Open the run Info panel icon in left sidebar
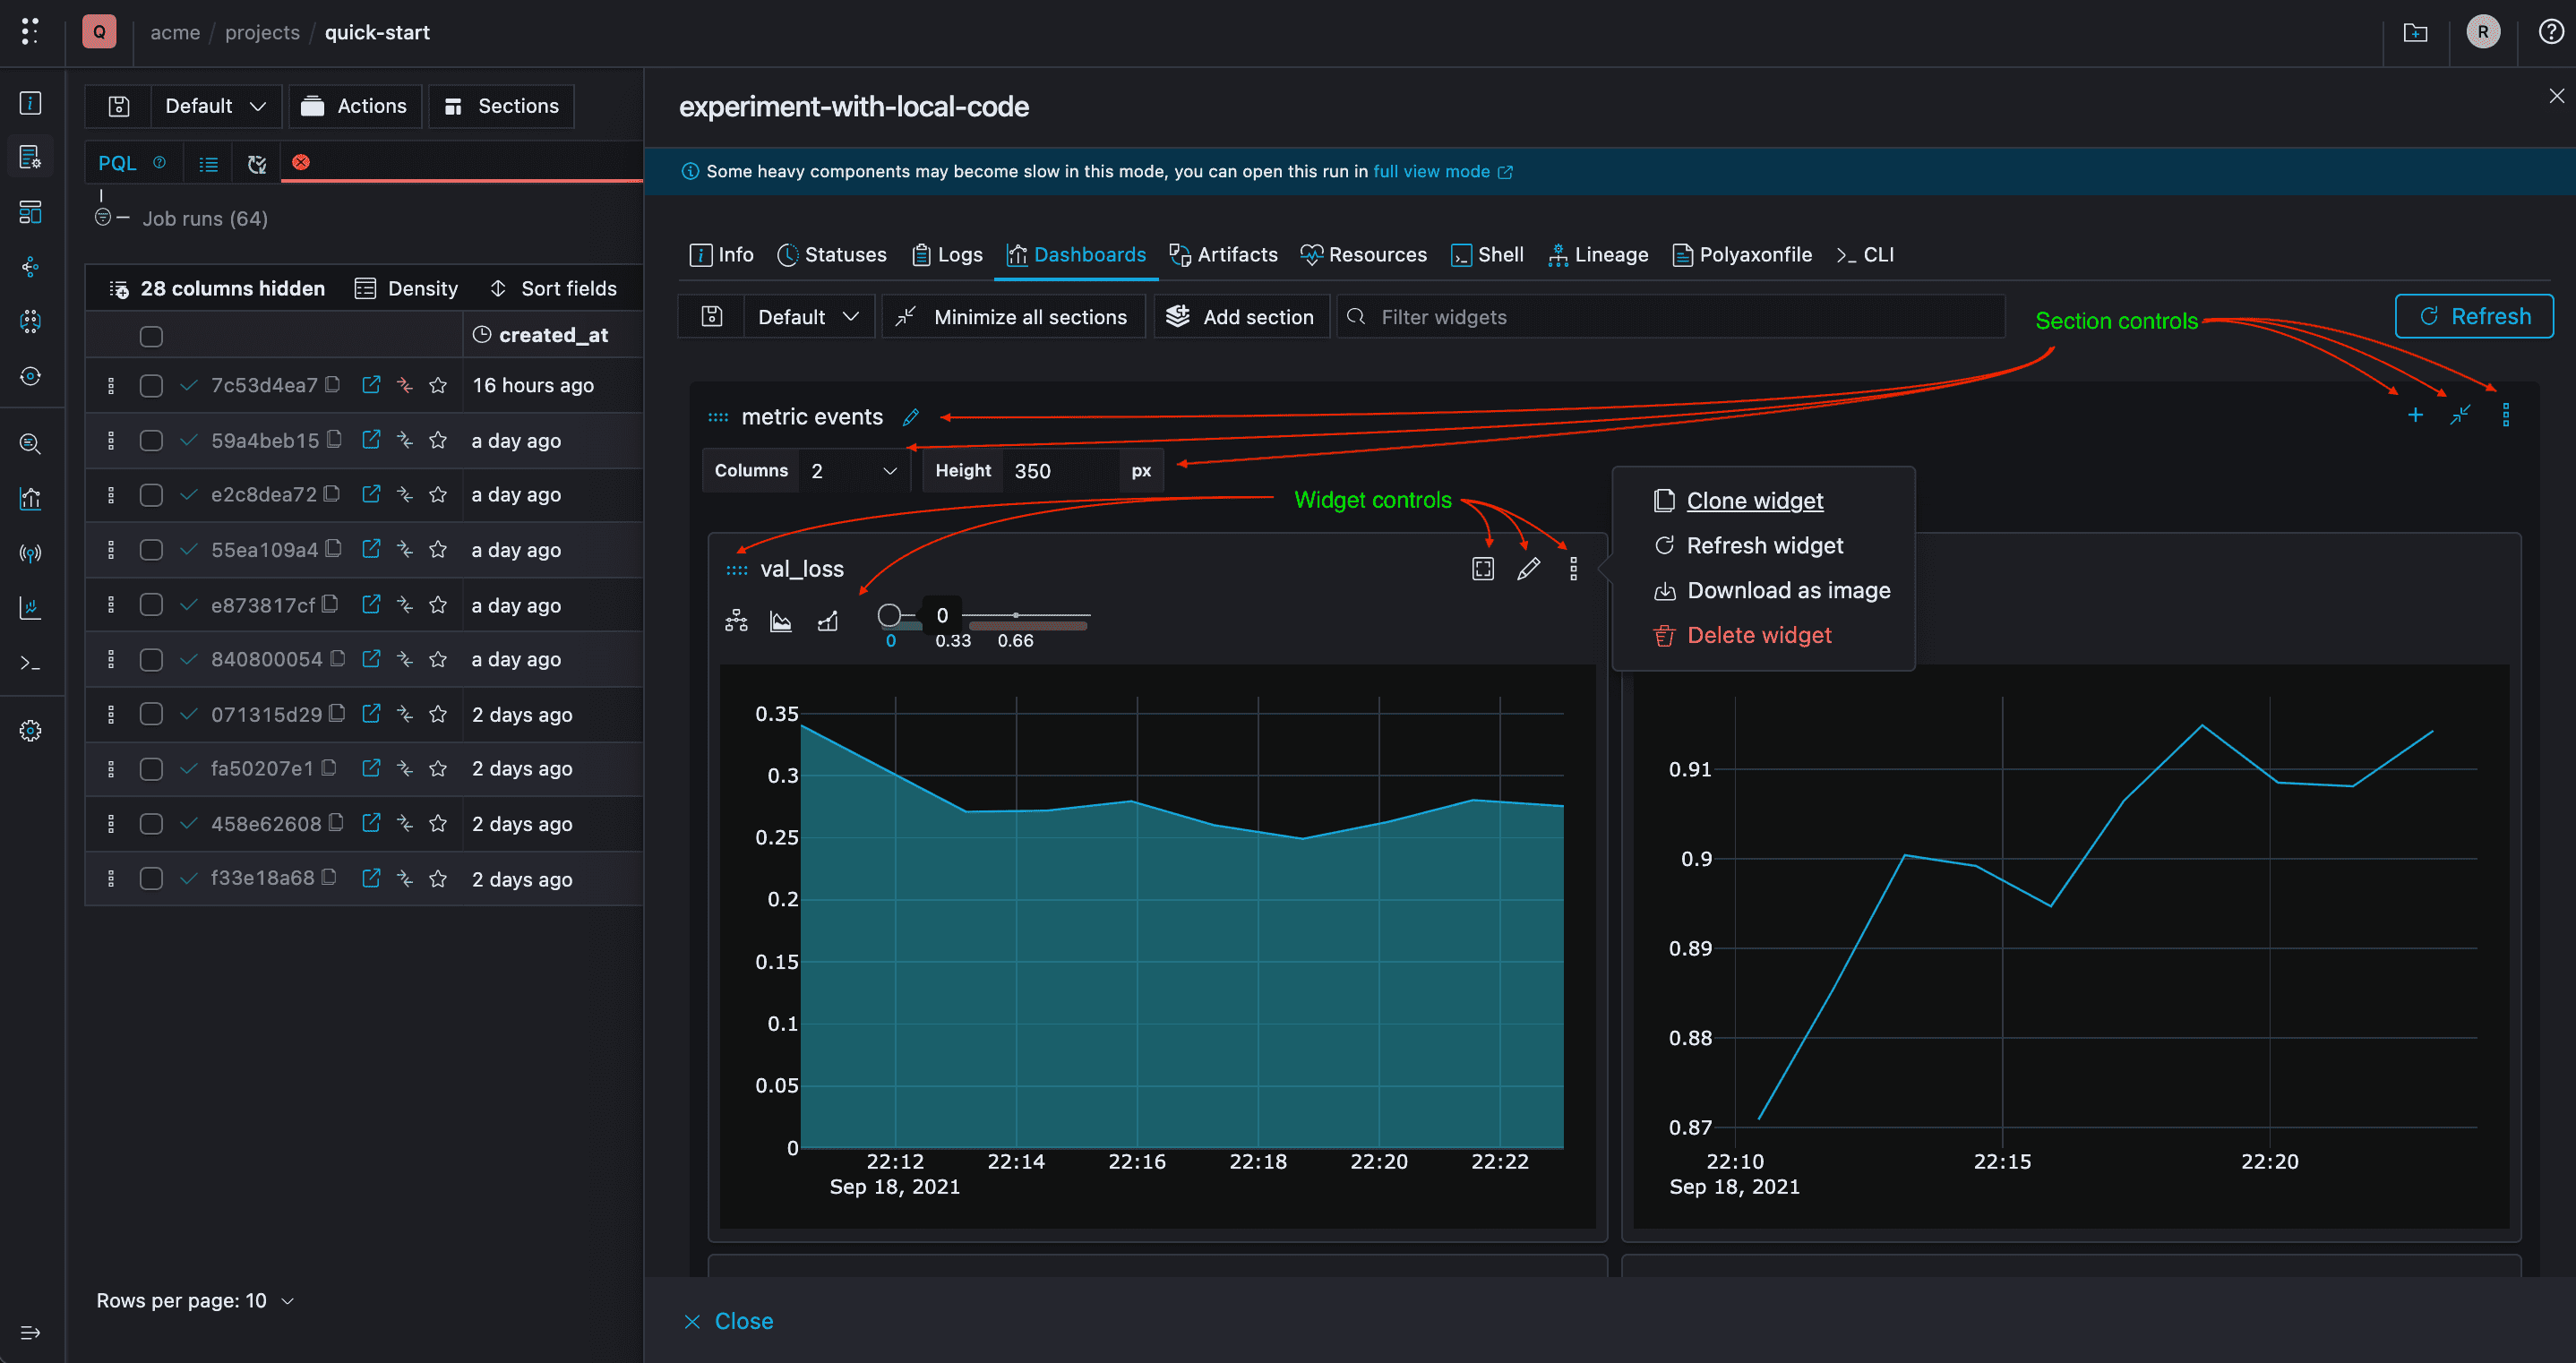Image resolution: width=2576 pixels, height=1363 pixels. pyautogui.click(x=30, y=103)
